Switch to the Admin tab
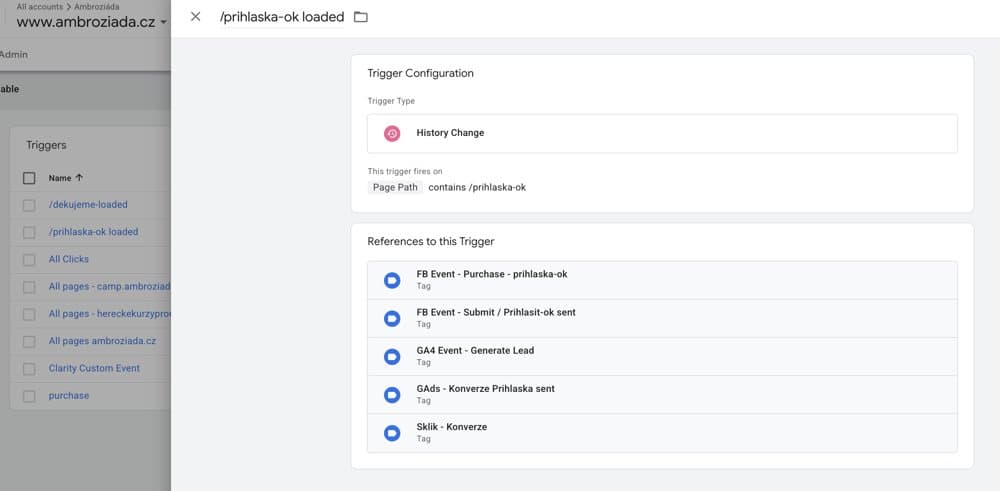The height and width of the screenshot is (491, 1000). pyautogui.click(x=13, y=55)
